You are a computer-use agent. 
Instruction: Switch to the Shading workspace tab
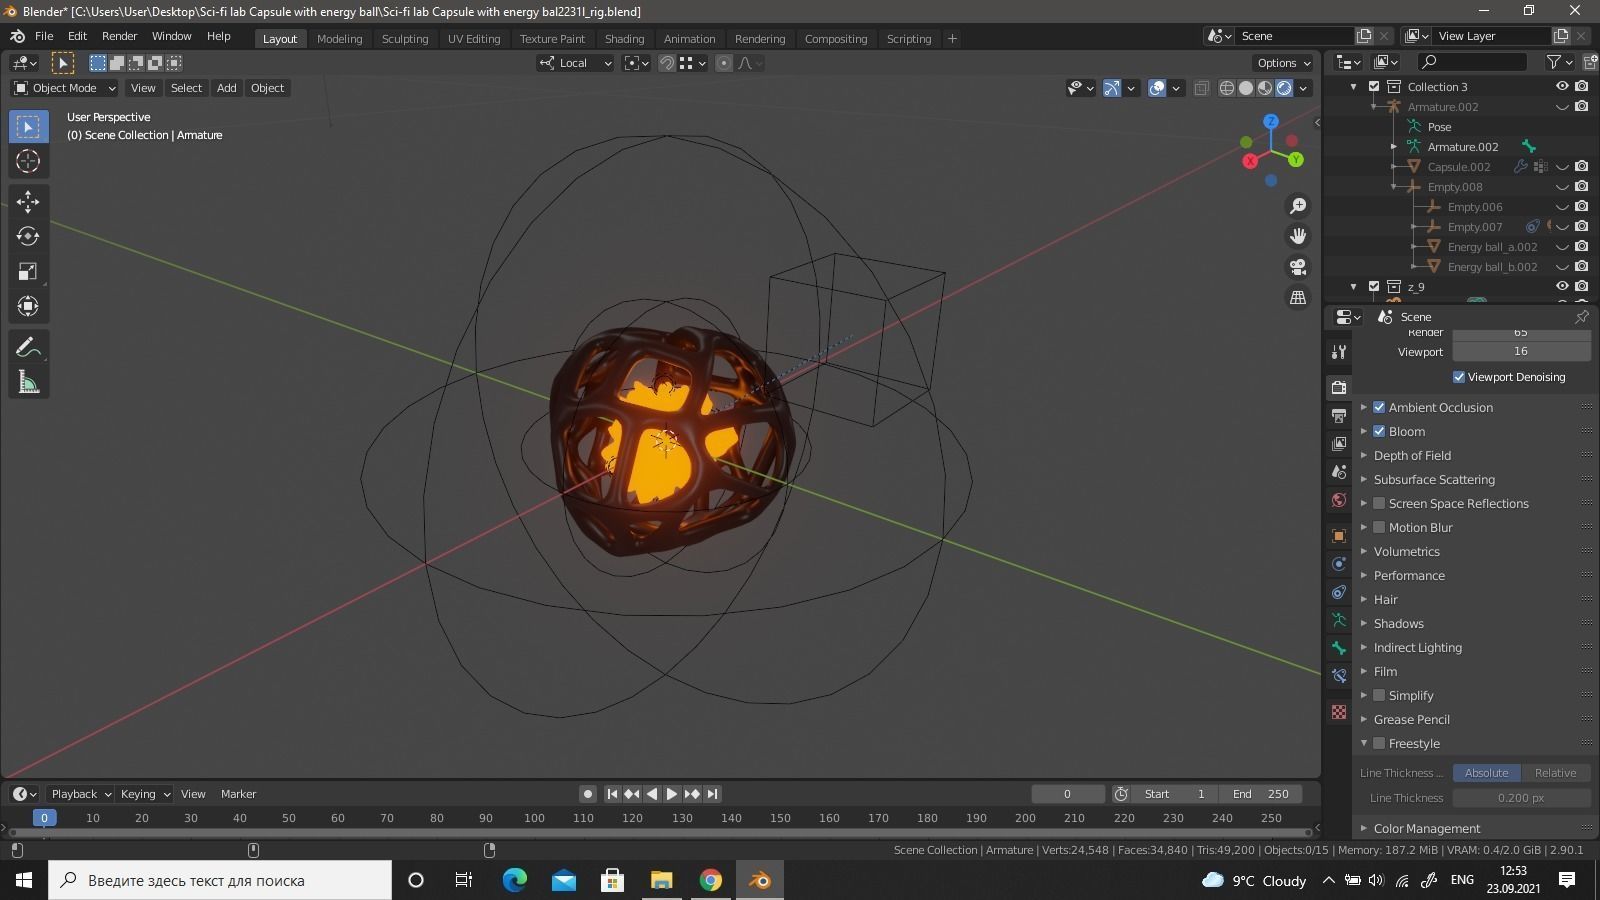coord(624,39)
